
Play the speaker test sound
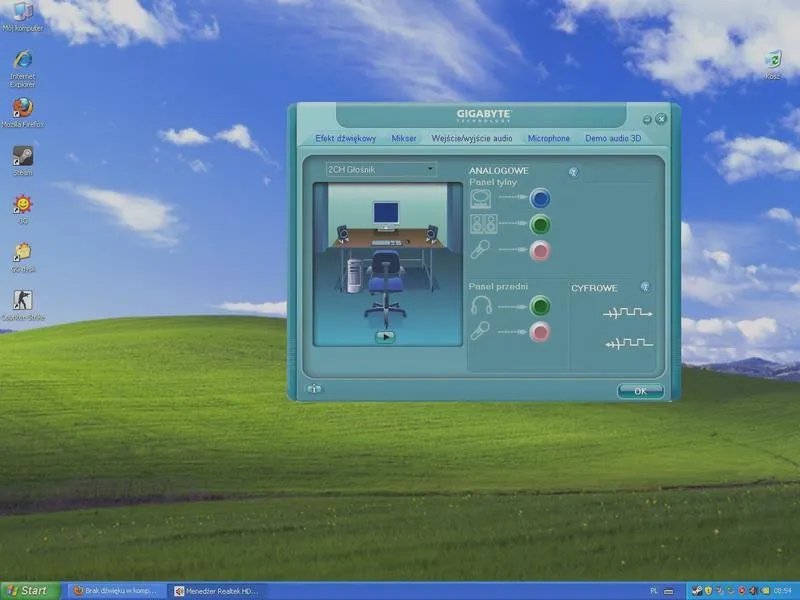tap(385, 337)
